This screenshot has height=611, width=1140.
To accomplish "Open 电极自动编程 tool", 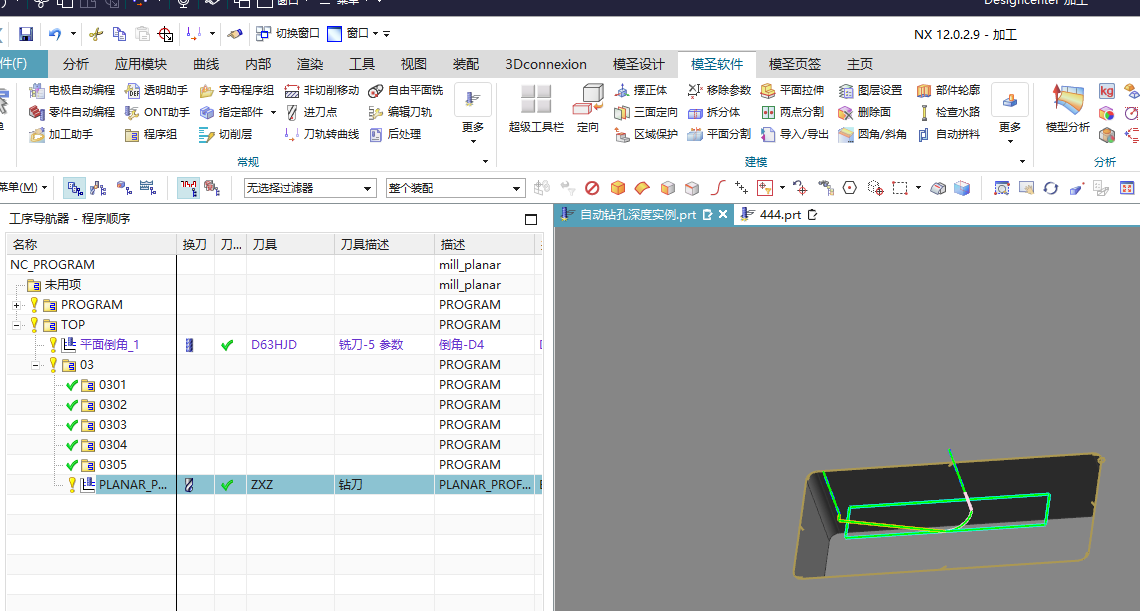I will pyautogui.click(x=72, y=90).
